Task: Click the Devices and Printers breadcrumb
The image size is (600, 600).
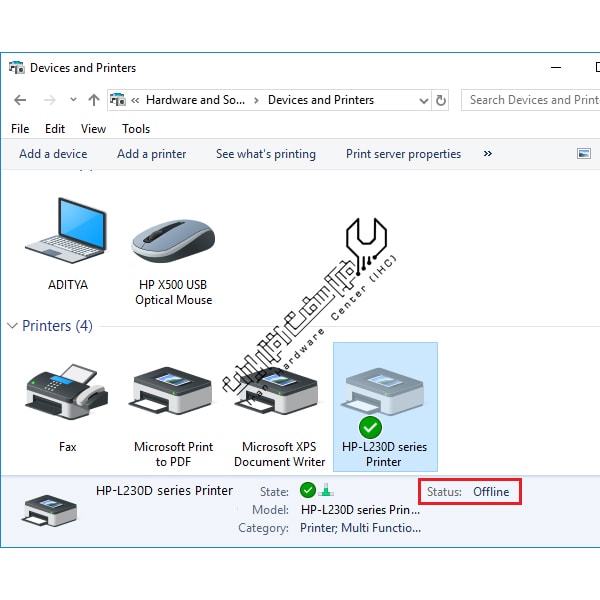Action: 321,100
